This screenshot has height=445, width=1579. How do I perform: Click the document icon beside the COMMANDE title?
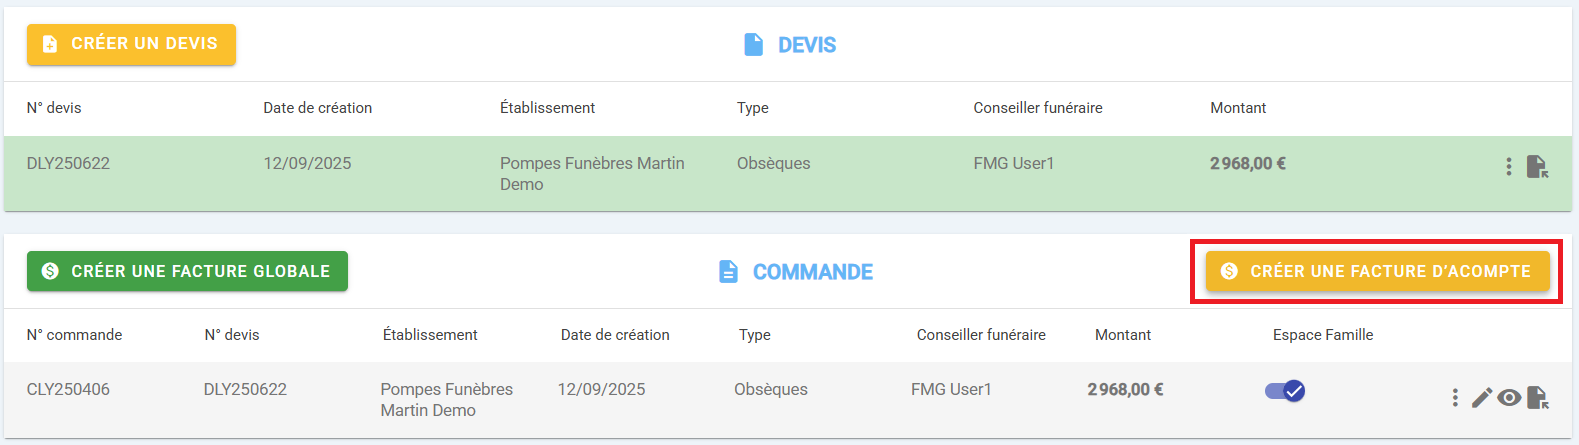pyautogui.click(x=729, y=272)
